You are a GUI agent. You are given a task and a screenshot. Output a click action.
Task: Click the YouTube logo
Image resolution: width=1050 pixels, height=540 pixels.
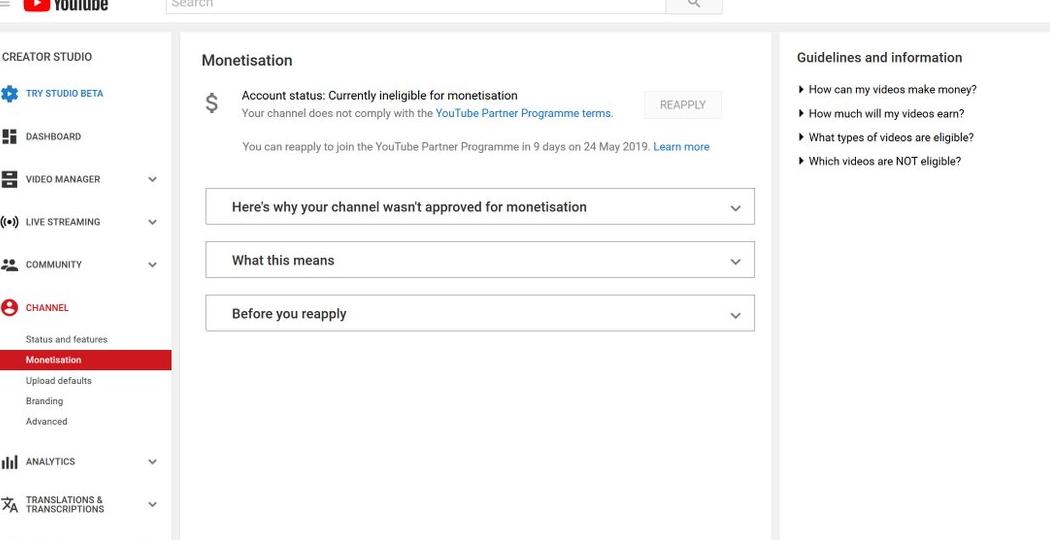66,4
